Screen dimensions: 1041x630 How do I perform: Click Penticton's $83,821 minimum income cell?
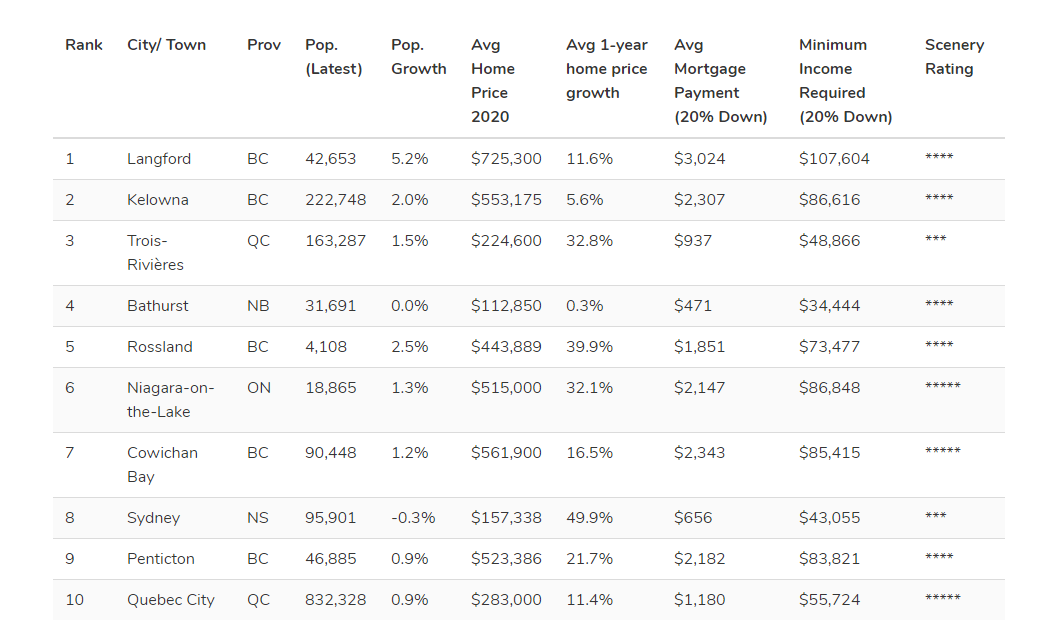(829, 559)
